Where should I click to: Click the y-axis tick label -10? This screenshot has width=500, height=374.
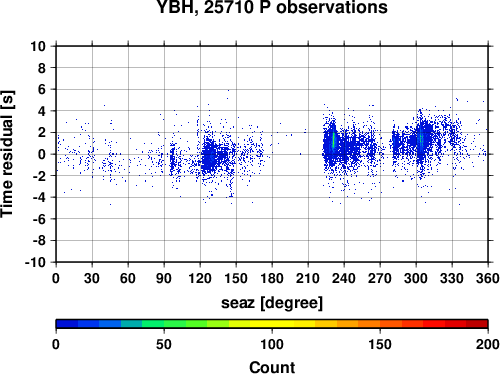pyautogui.click(x=35, y=262)
